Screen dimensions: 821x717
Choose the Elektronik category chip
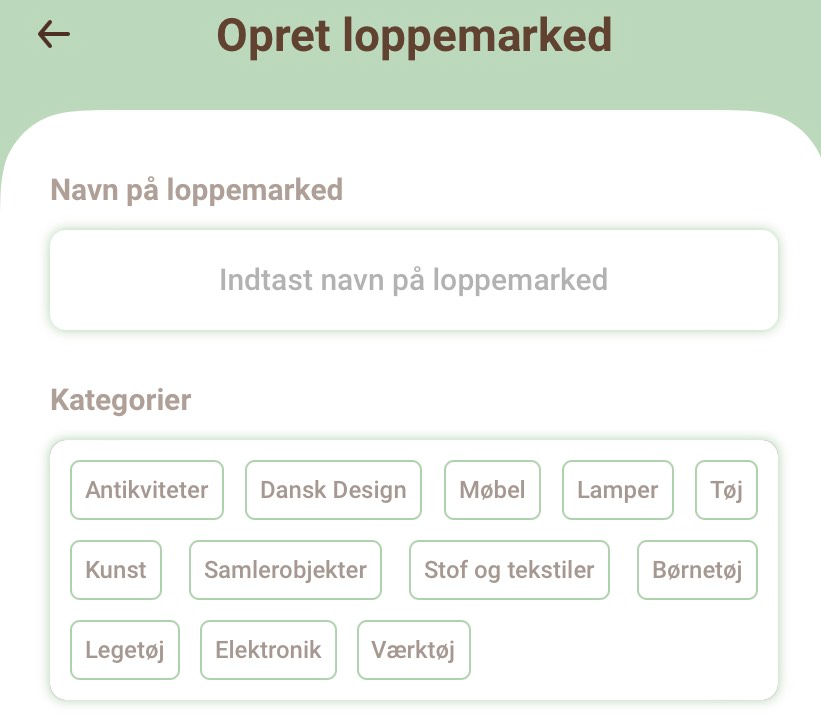coord(269,650)
